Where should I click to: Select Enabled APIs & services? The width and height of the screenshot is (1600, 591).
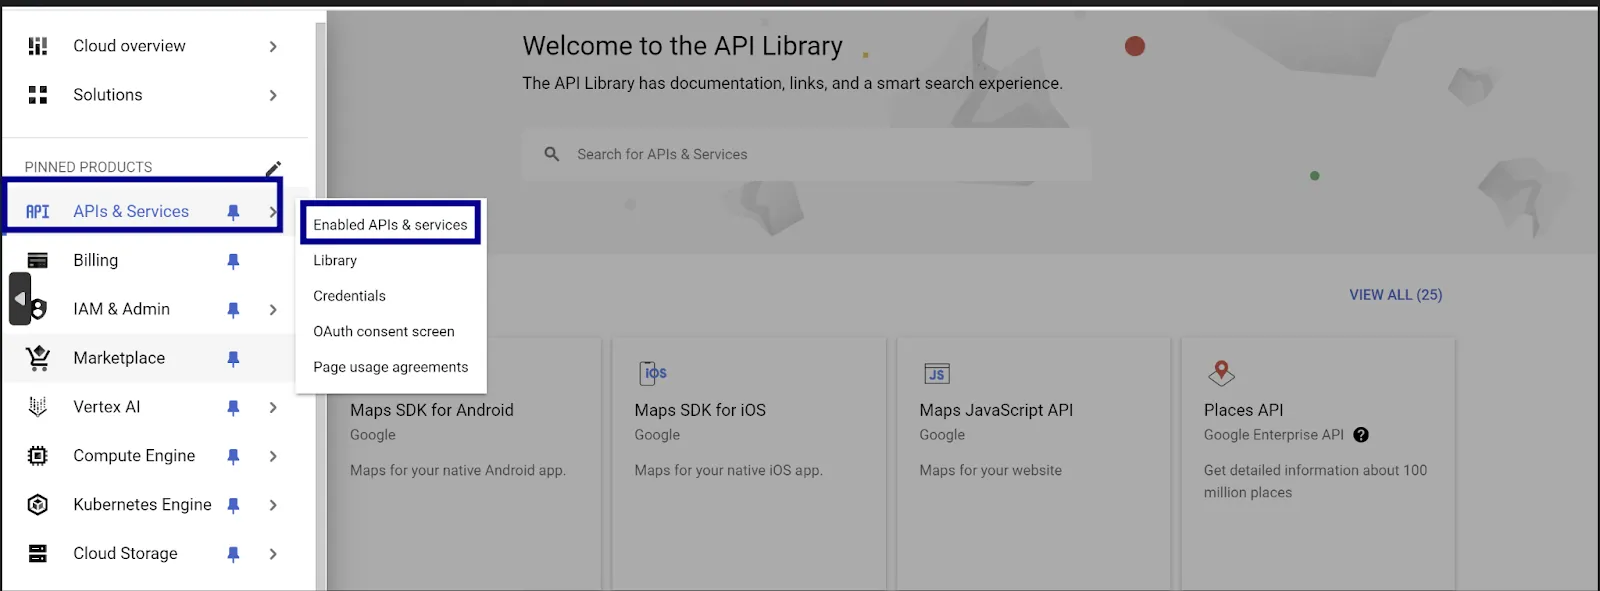(390, 224)
